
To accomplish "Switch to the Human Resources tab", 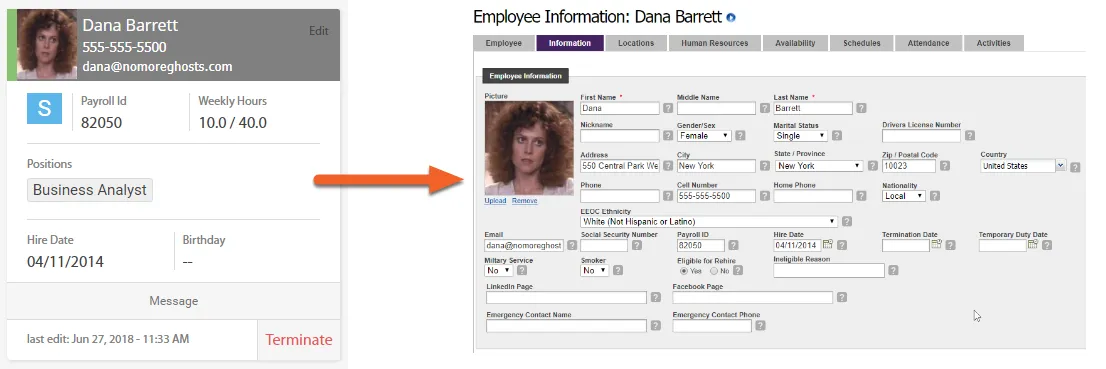I will [x=714, y=43].
